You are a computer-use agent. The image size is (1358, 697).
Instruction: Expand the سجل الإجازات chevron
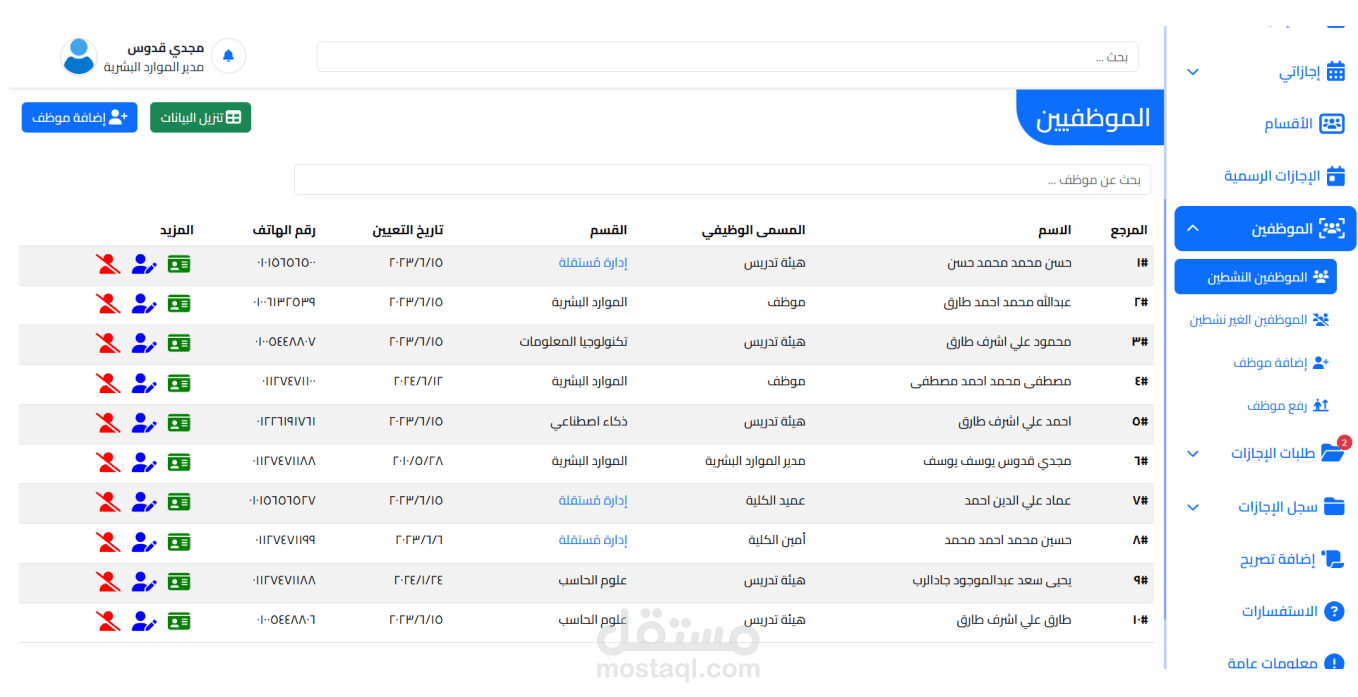tap(1192, 507)
